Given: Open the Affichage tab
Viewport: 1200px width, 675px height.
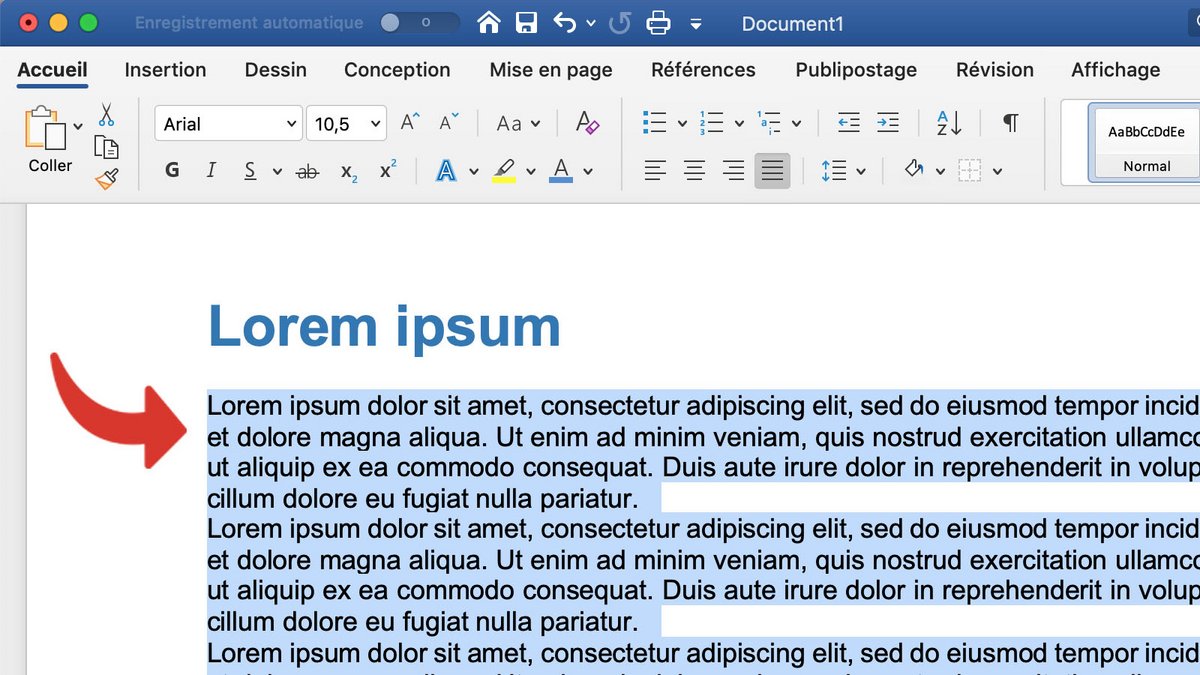Looking at the screenshot, I should (x=1116, y=70).
